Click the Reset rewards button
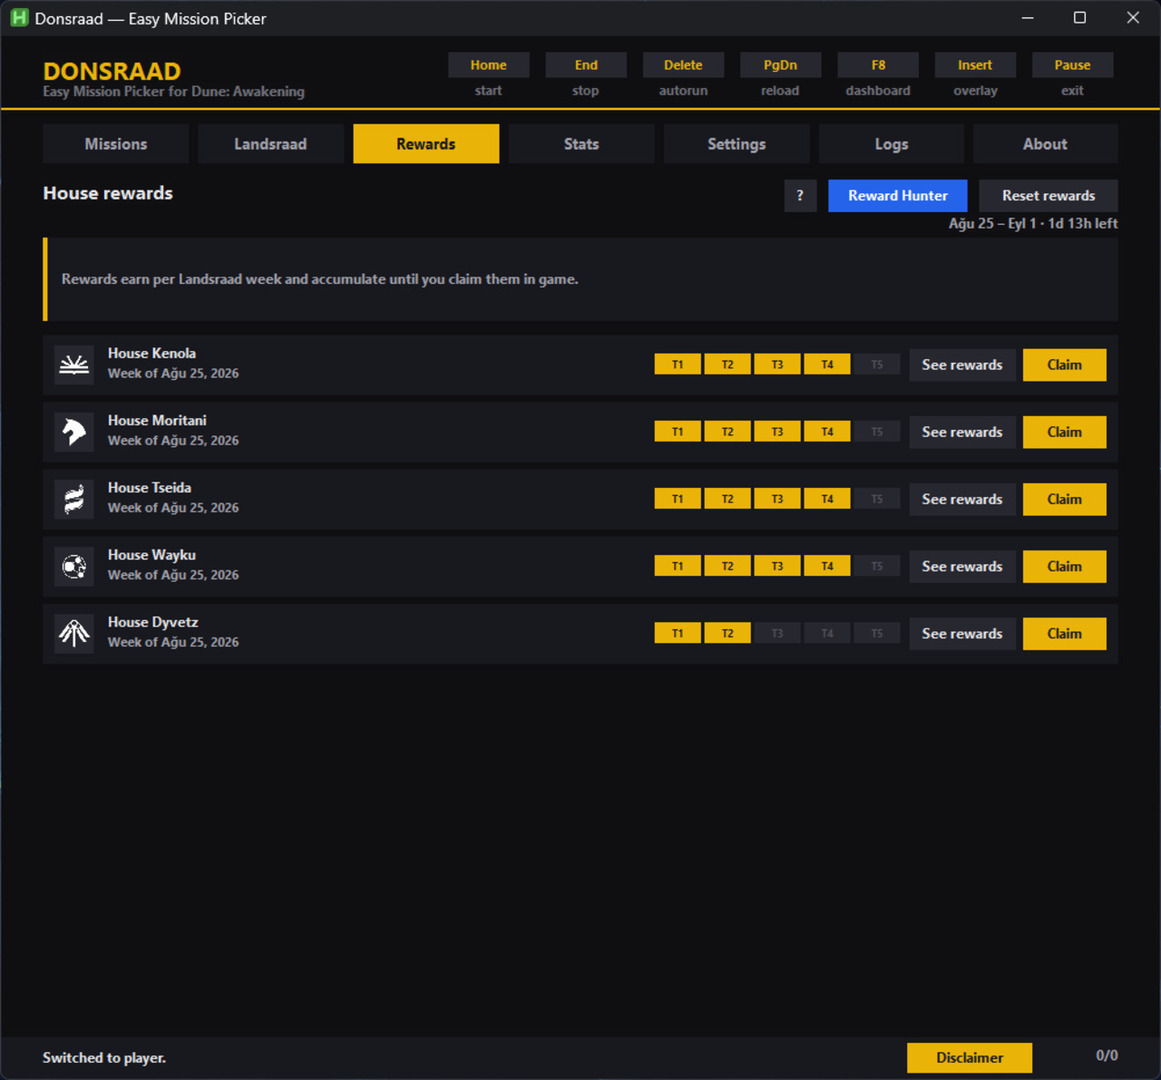Screen dimensions: 1161x1080 point(1048,195)
